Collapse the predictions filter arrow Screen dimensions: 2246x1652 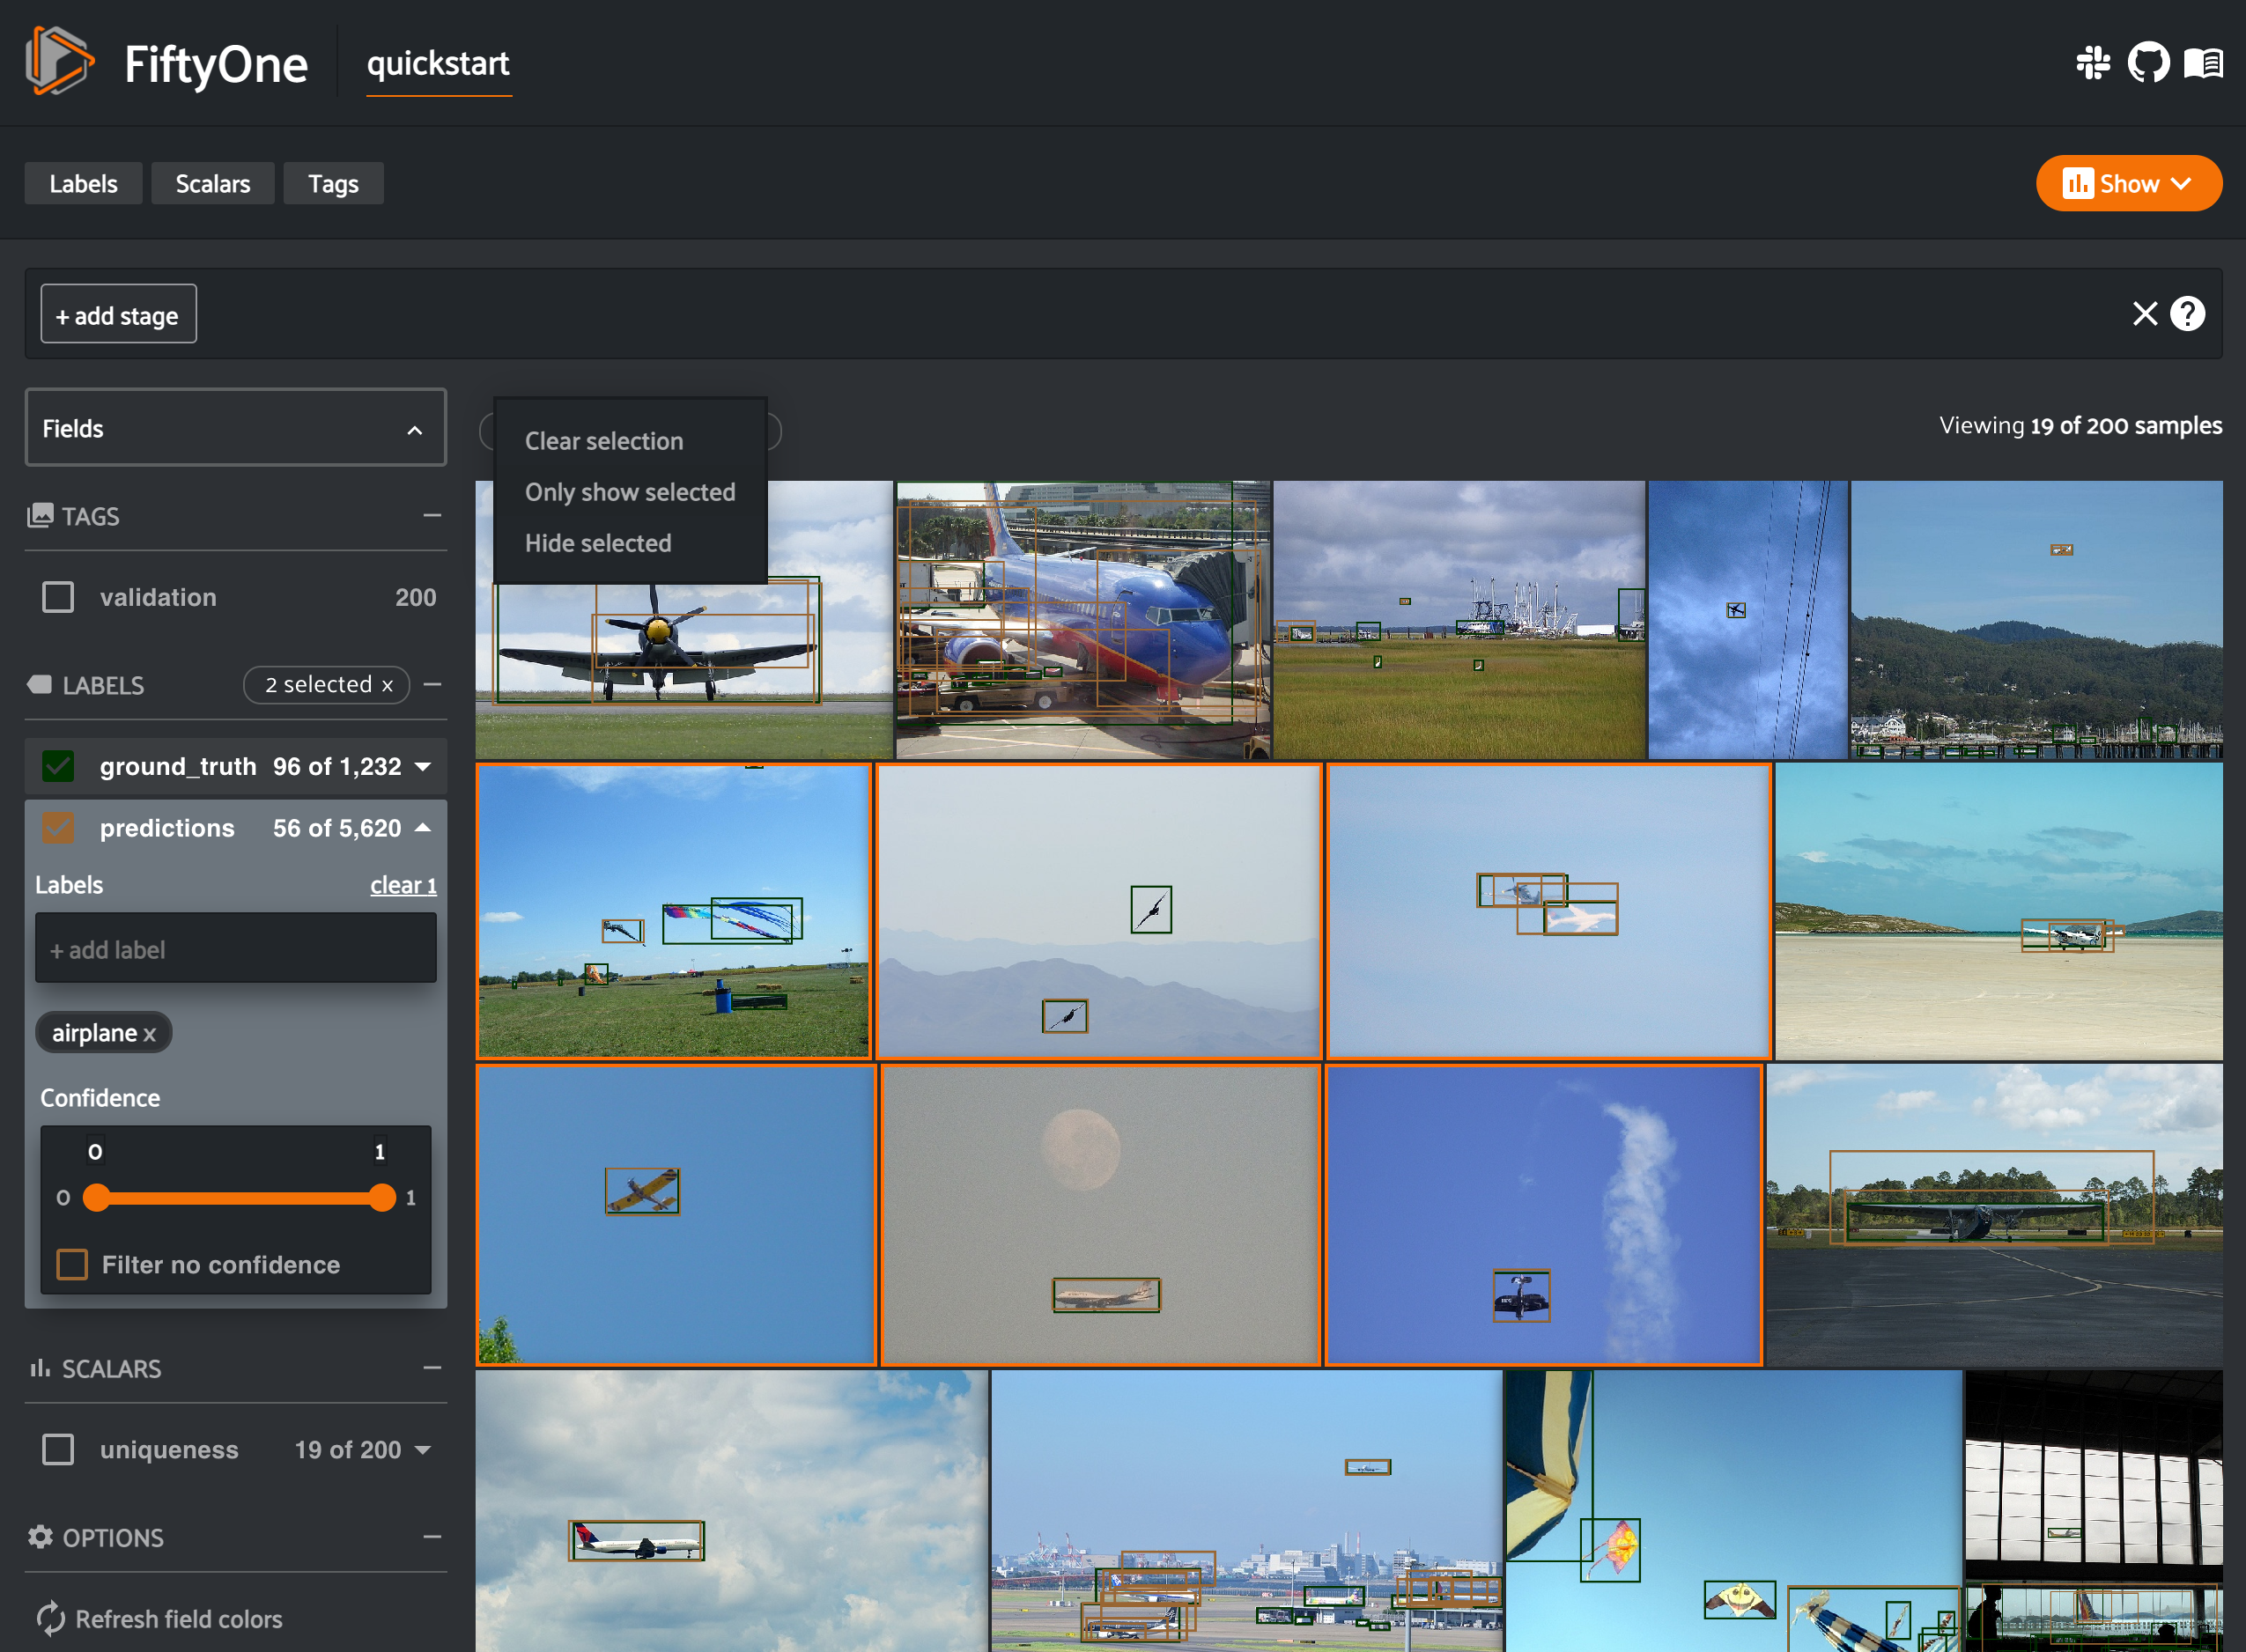[x=423, y=828]
